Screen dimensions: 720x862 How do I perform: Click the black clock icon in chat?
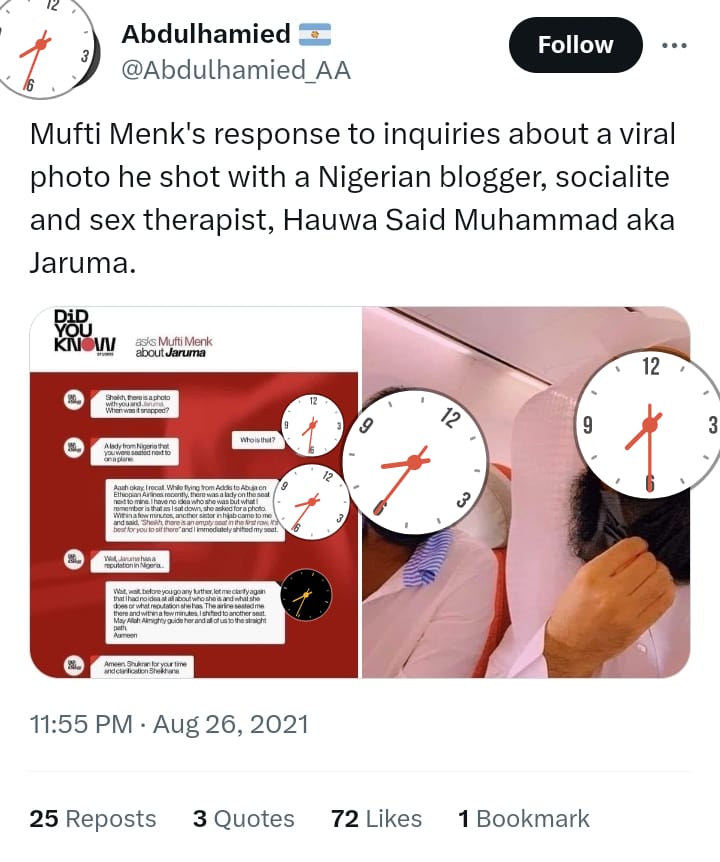(306, 595)
